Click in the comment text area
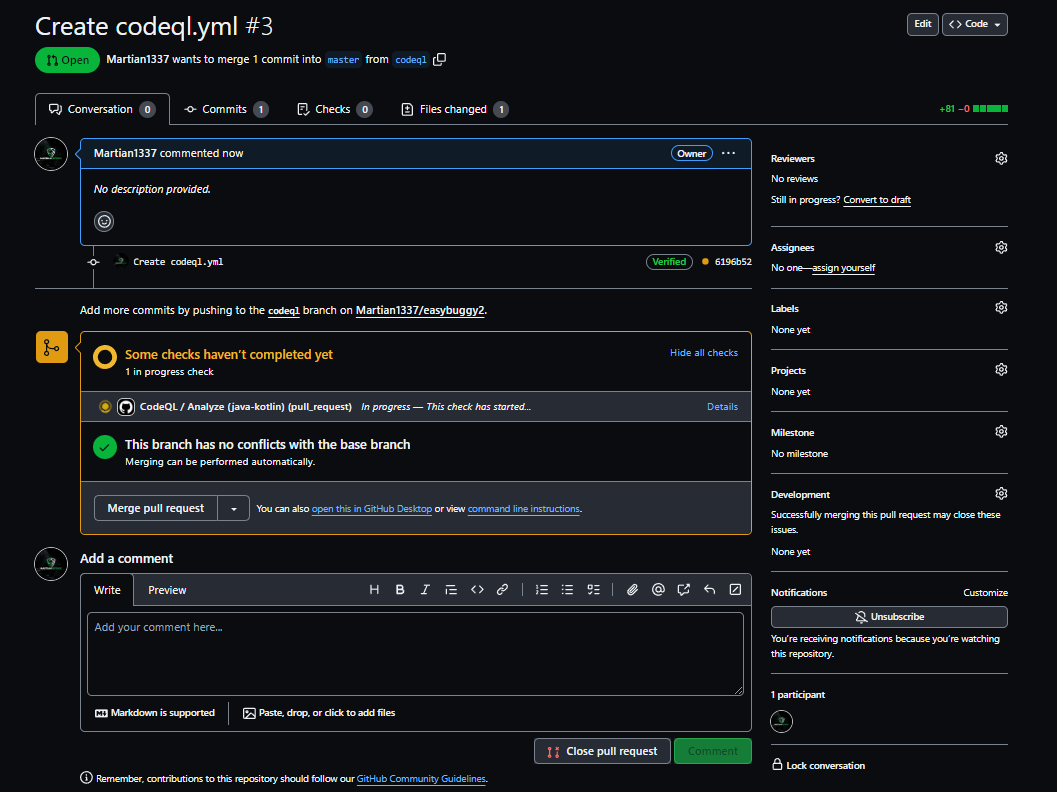 point(415,653)
